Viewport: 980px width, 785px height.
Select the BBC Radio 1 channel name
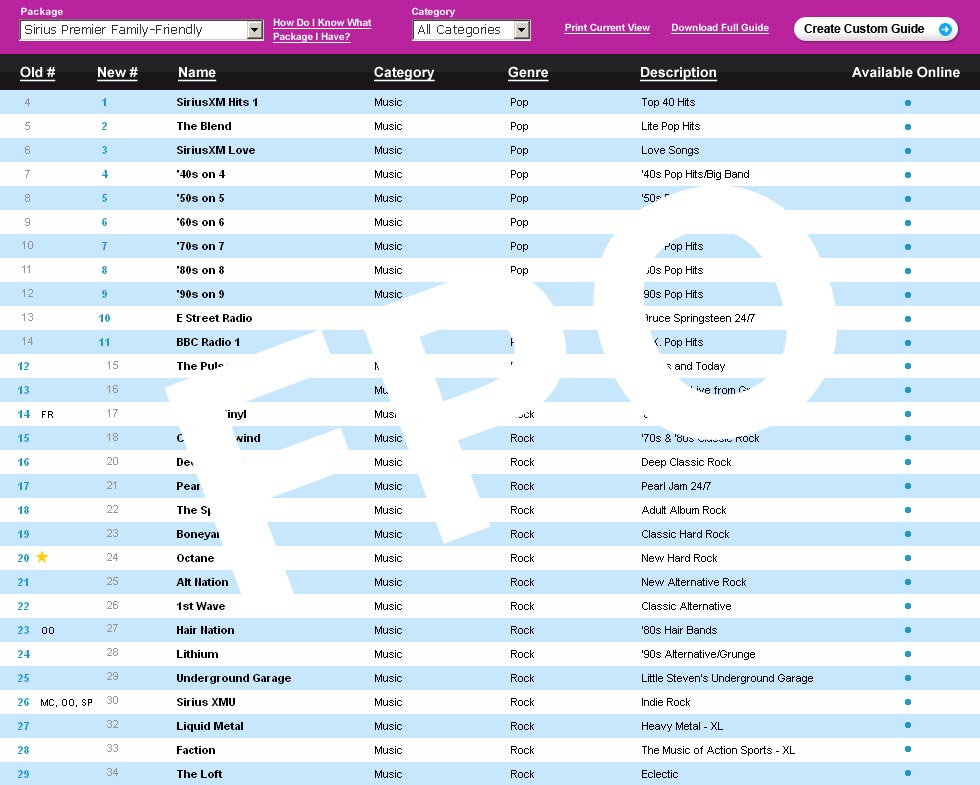(x=208, y=342)
